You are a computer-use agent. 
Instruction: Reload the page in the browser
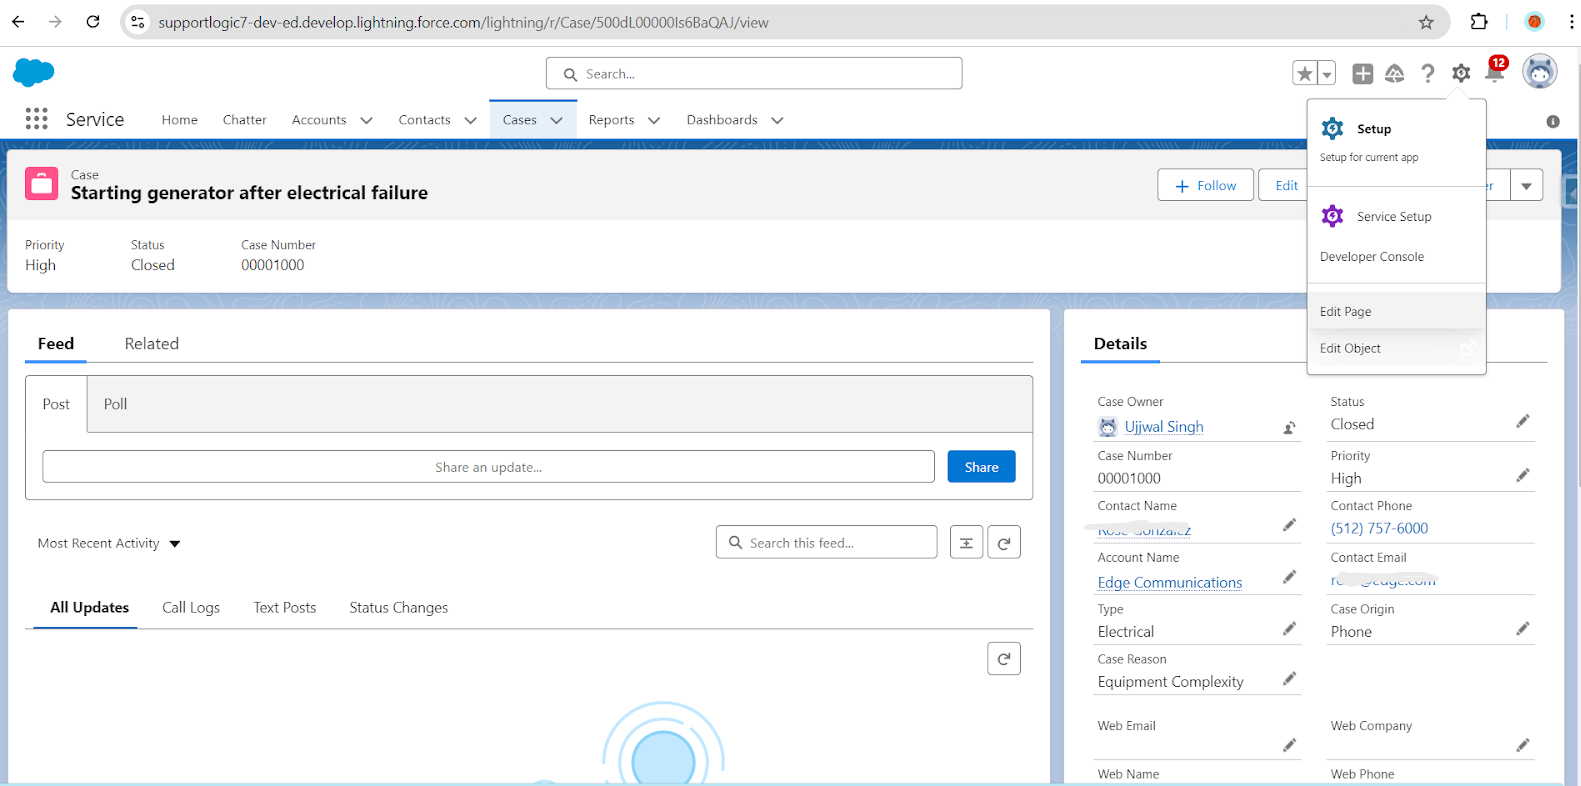coord(92,21)
